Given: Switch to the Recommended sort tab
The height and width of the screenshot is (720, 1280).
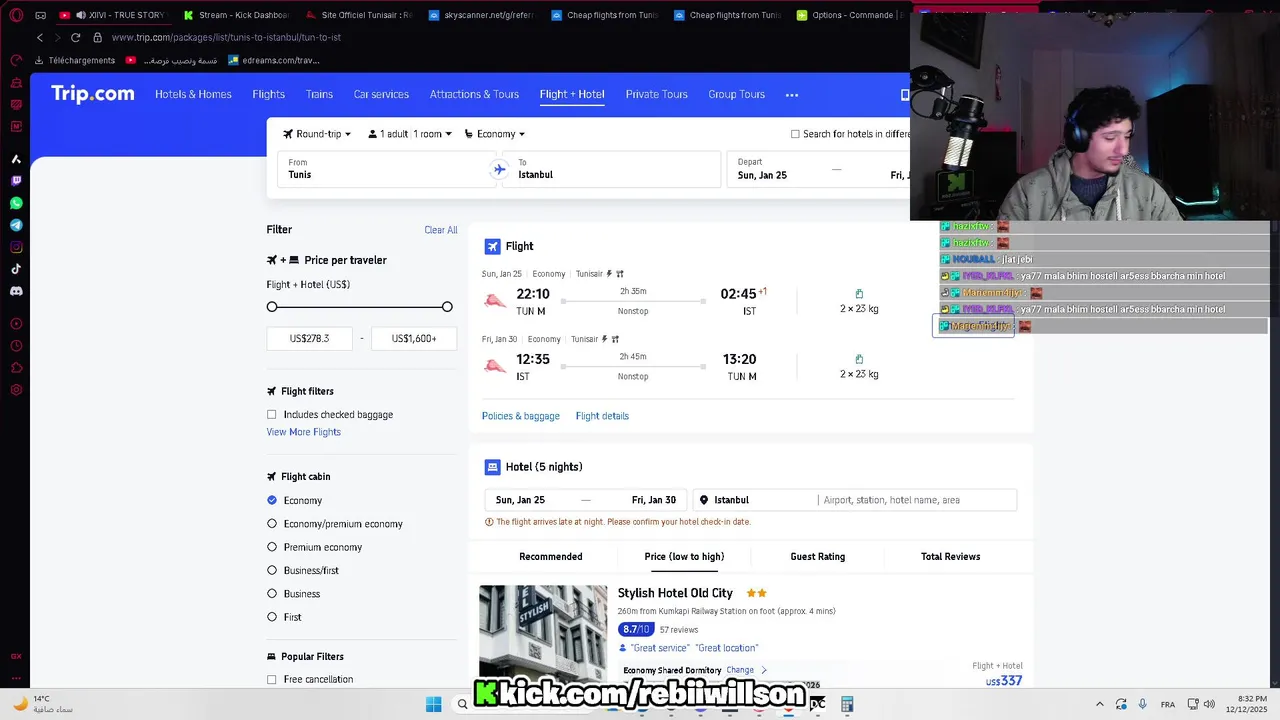Looking at the screenshot, I should (x=550, y=557).
